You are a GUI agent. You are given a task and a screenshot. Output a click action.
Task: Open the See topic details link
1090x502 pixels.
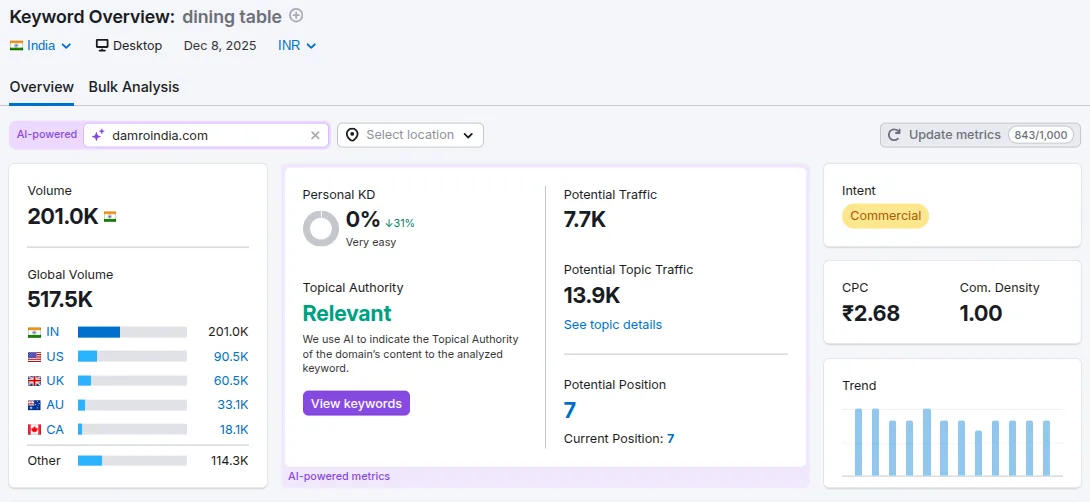pyautogui.click(x=612, y=325)
